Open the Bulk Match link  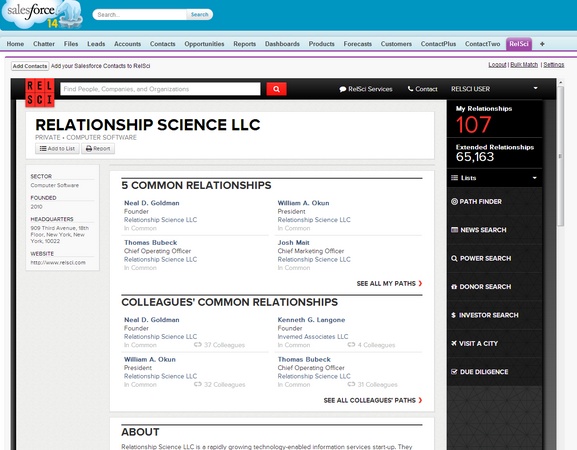point(524,65)
